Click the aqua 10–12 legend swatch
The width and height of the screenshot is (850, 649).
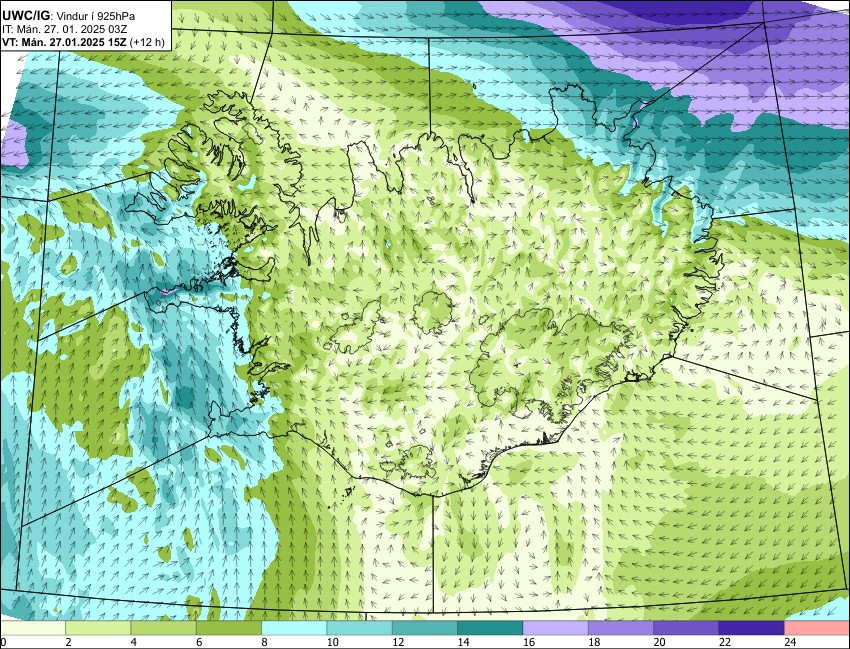point(359,628)
